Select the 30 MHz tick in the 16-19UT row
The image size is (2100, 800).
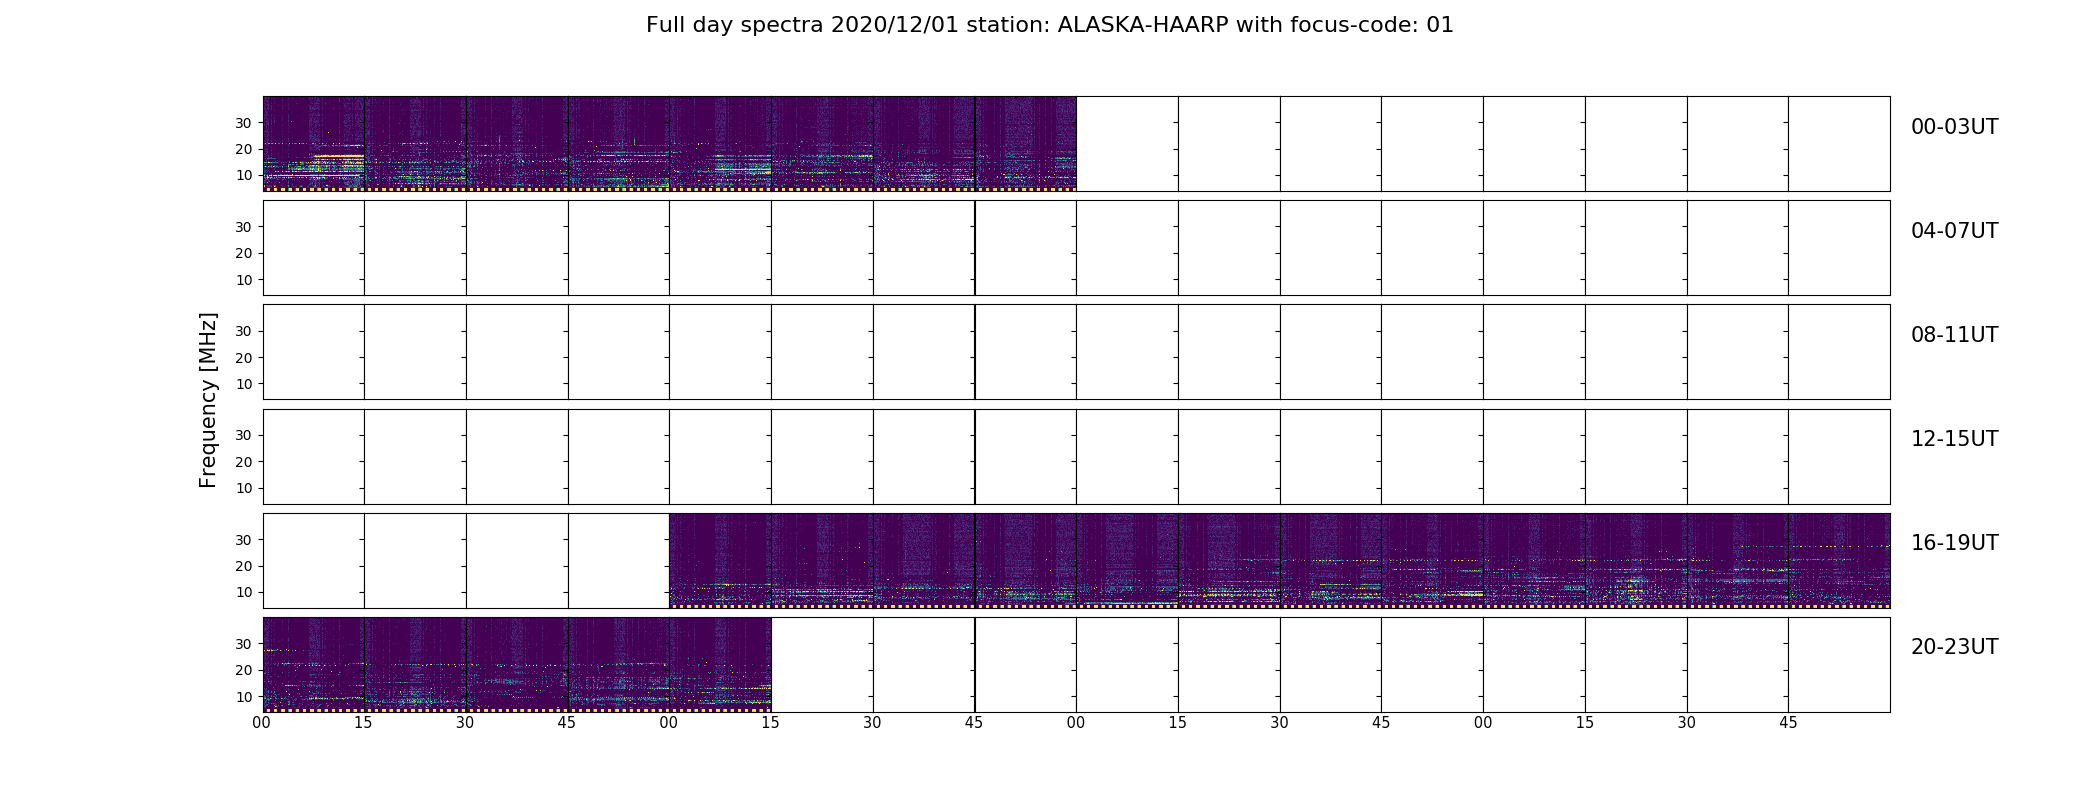pyautogui.click(x=244, y=540)
